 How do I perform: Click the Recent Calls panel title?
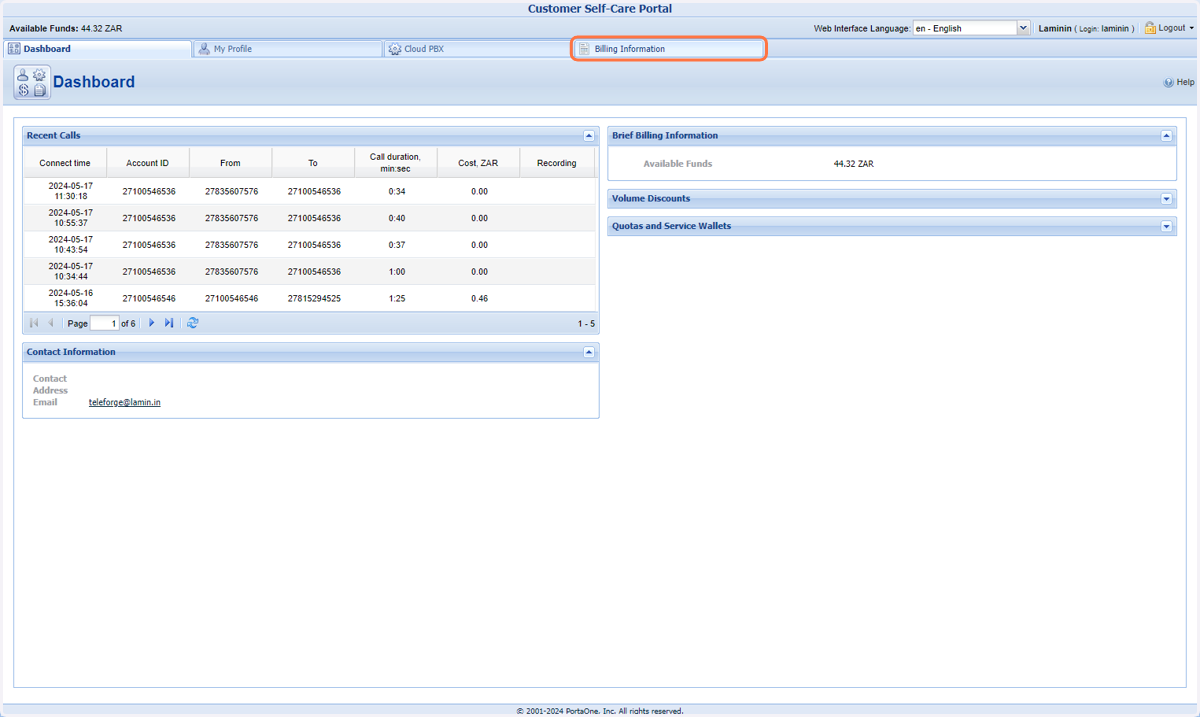pos(54,136)
